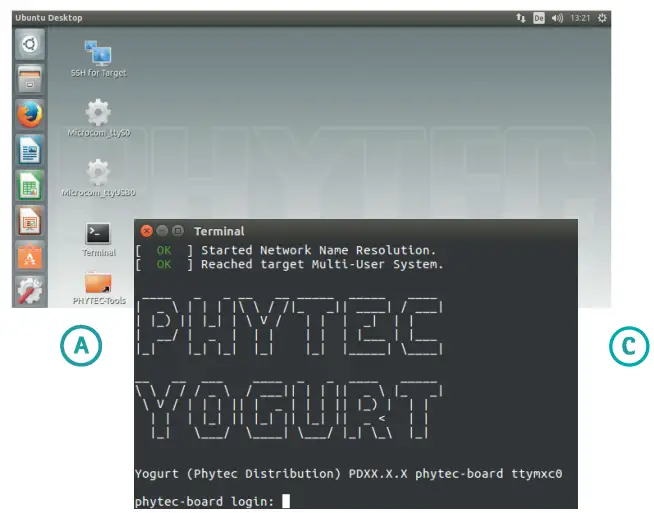Open the Ubuntu Dash home launcher
This screenshot has width=654, height=513.
(x=30, y=44)
